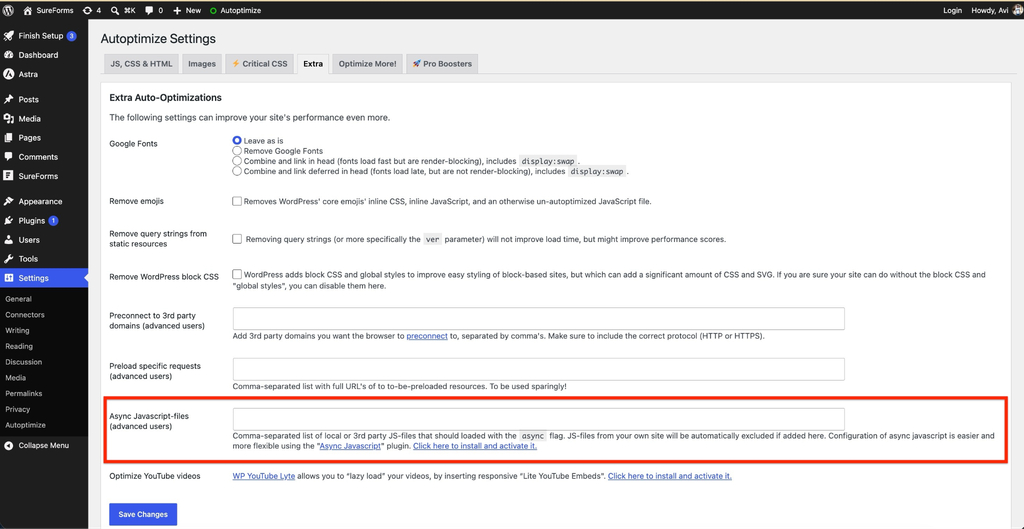Open the WordPress logo menu

pos(8,10)
